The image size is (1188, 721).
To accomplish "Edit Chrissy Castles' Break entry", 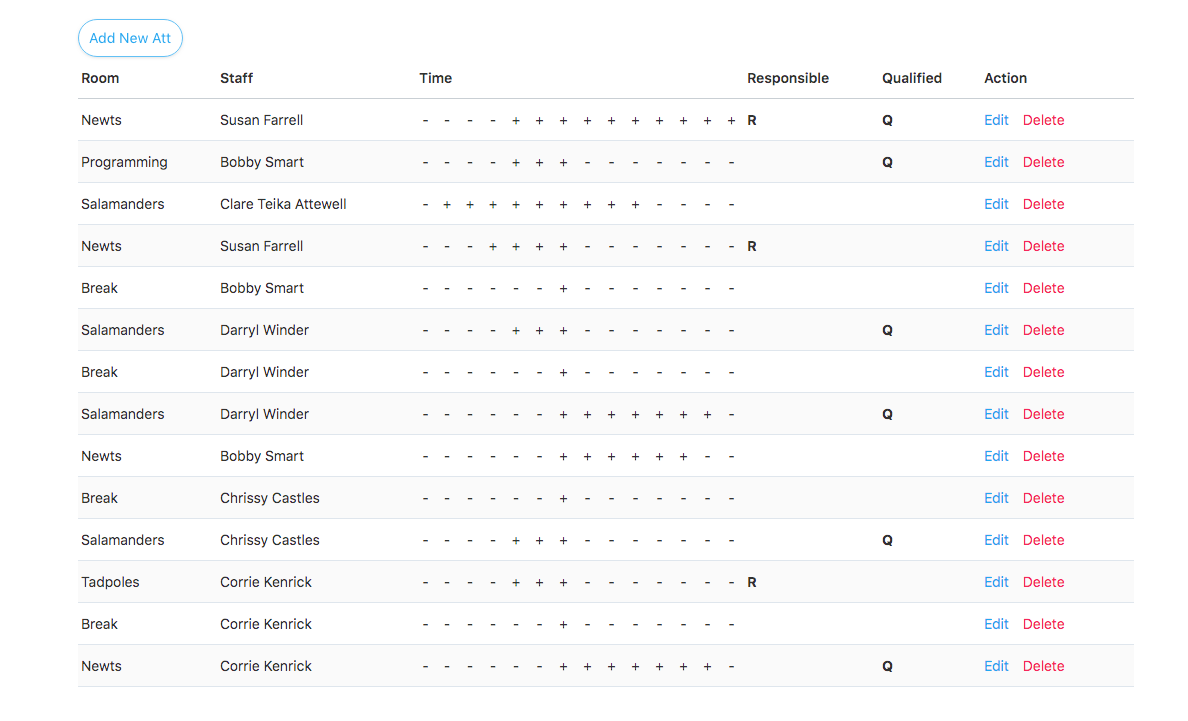I will click(996, 498).
